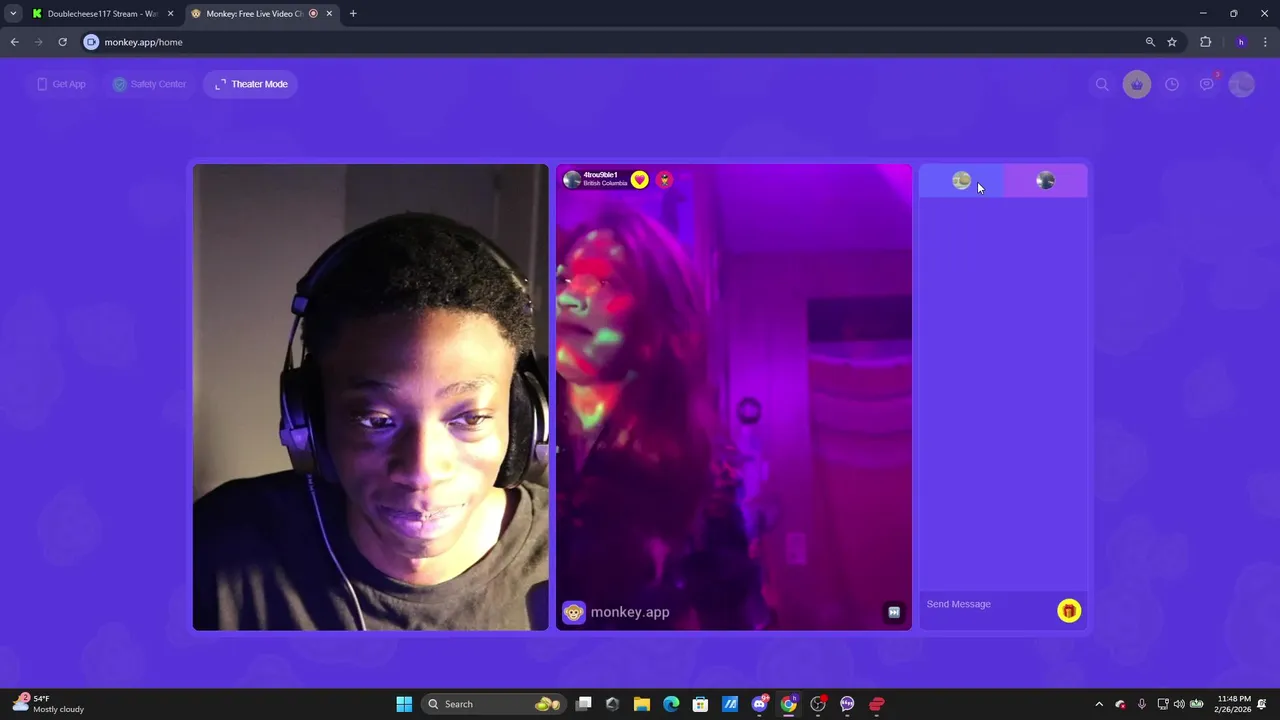Image resolution: width=1280 pixels, height=720 pixels.
Task: Open the weather widget showing 54°F
Action: [48, 704]
